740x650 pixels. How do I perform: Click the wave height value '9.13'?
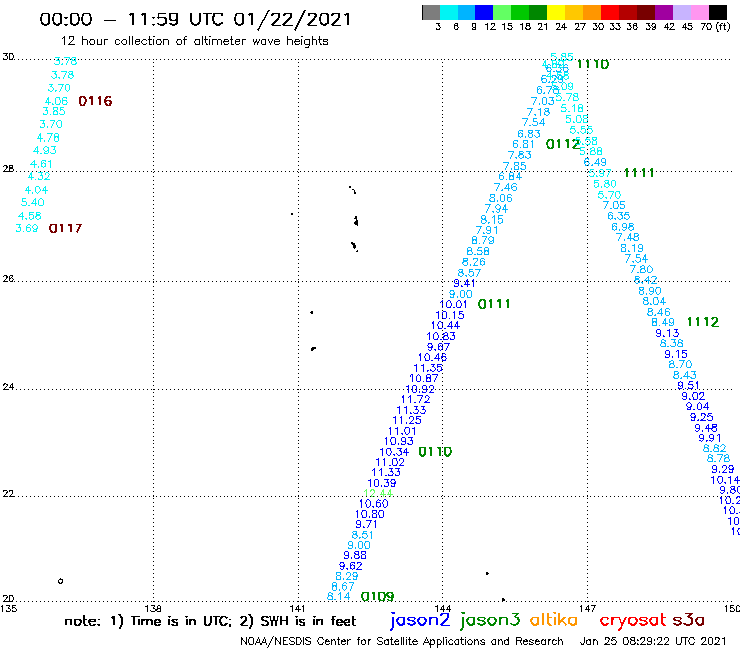(667, 333)
